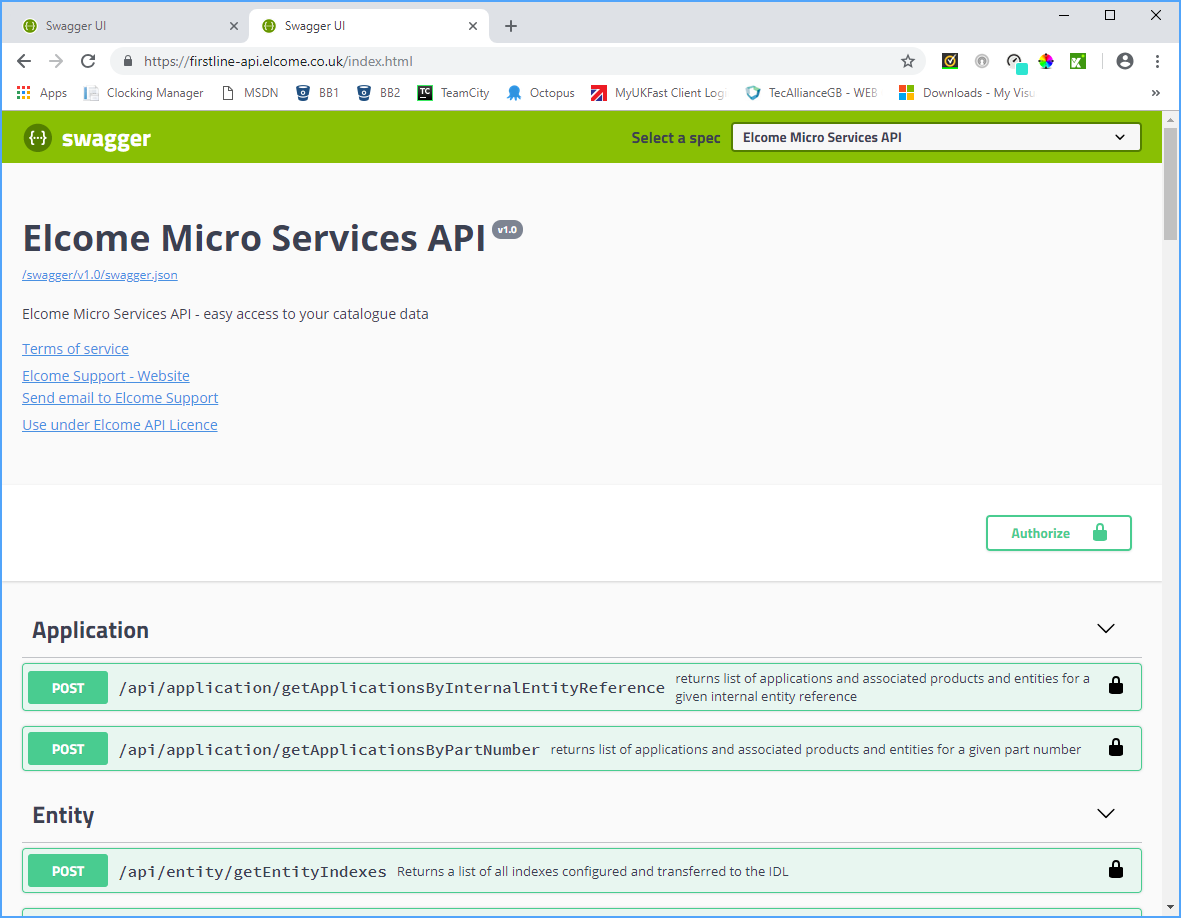Image resolution: width=1181 pixels, height=918 pixels.
Task: Expand the POST getApplicationsByInternalEntityReference endpoint
Action: [581, 687]
